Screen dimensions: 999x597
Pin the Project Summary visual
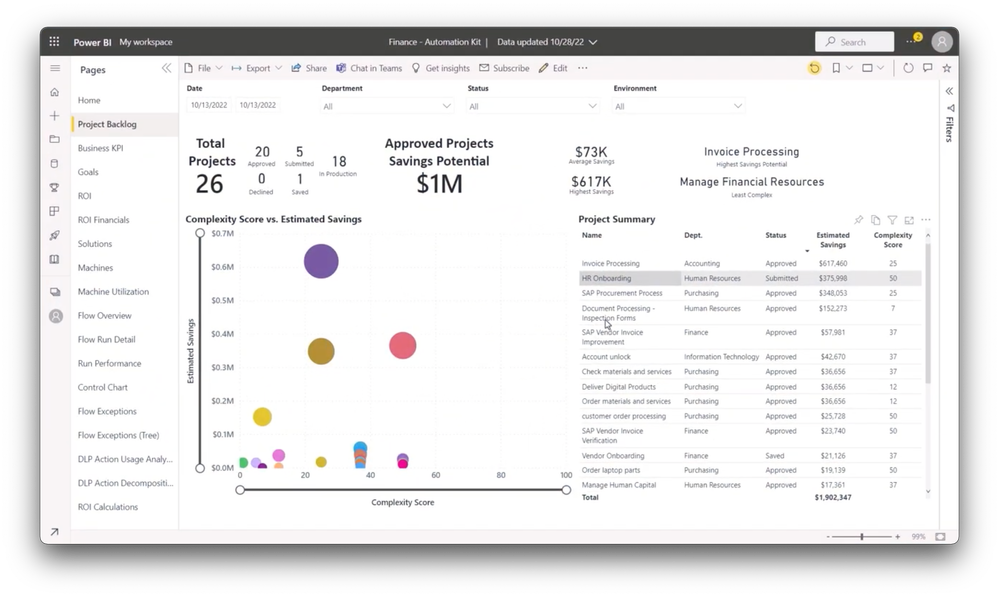click(859, 220)
